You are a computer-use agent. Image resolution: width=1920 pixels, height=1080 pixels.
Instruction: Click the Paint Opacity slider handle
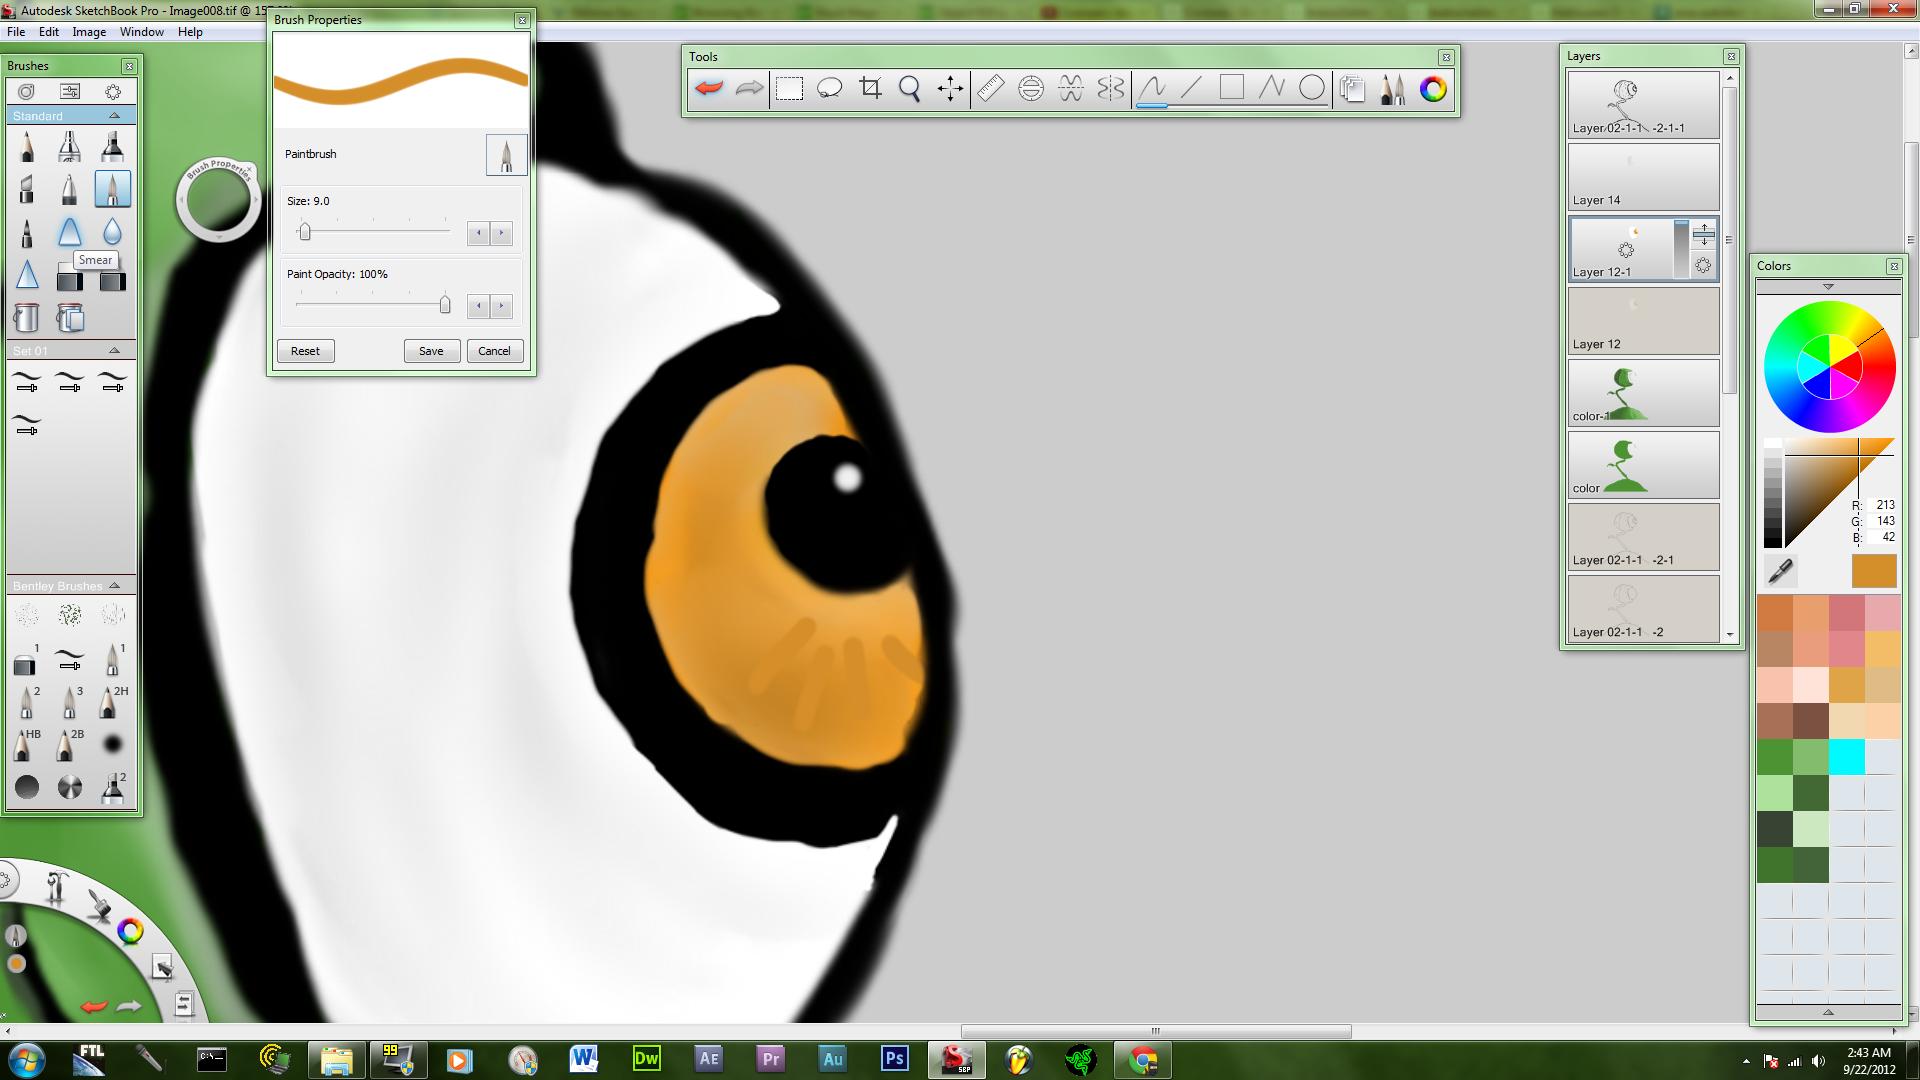coord(445,305)
